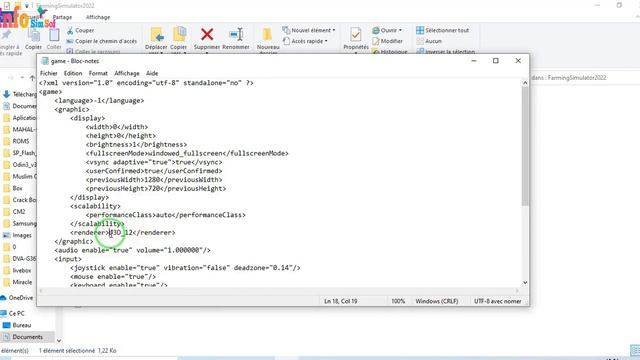
Task: Click the Propriétés icon in Explorer
Action: point(356,35)
